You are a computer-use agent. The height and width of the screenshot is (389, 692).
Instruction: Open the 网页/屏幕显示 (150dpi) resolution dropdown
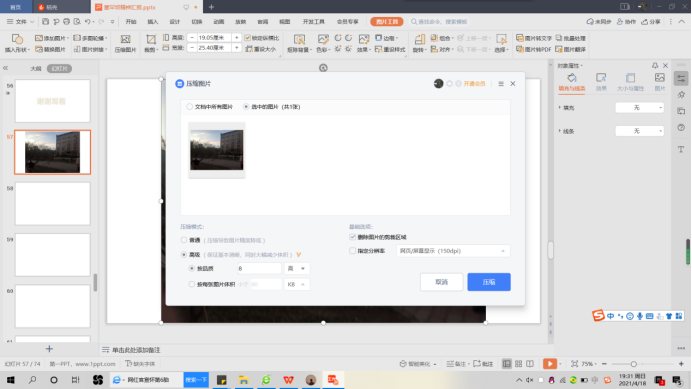tap(453, 251)
